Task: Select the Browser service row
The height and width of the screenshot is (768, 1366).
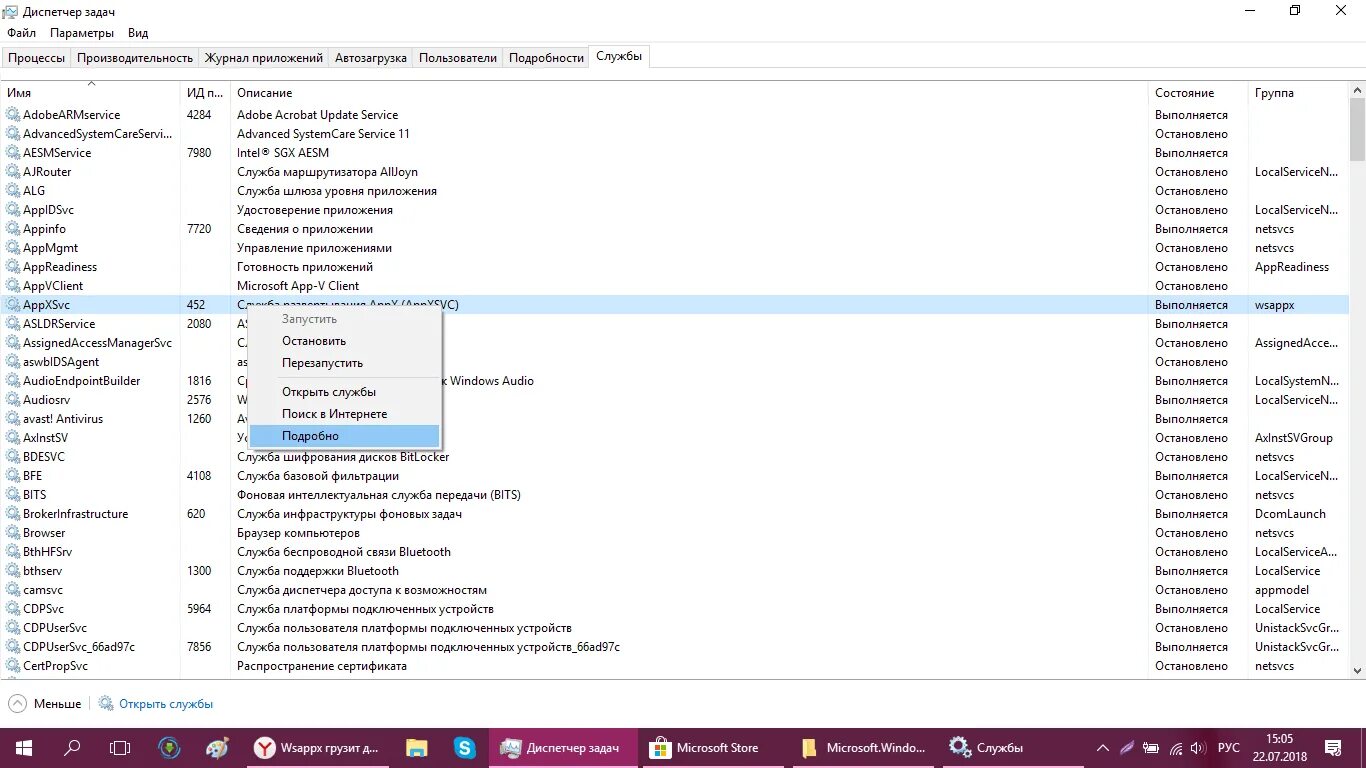Action: pyautogui.click(x=674, y=533)
